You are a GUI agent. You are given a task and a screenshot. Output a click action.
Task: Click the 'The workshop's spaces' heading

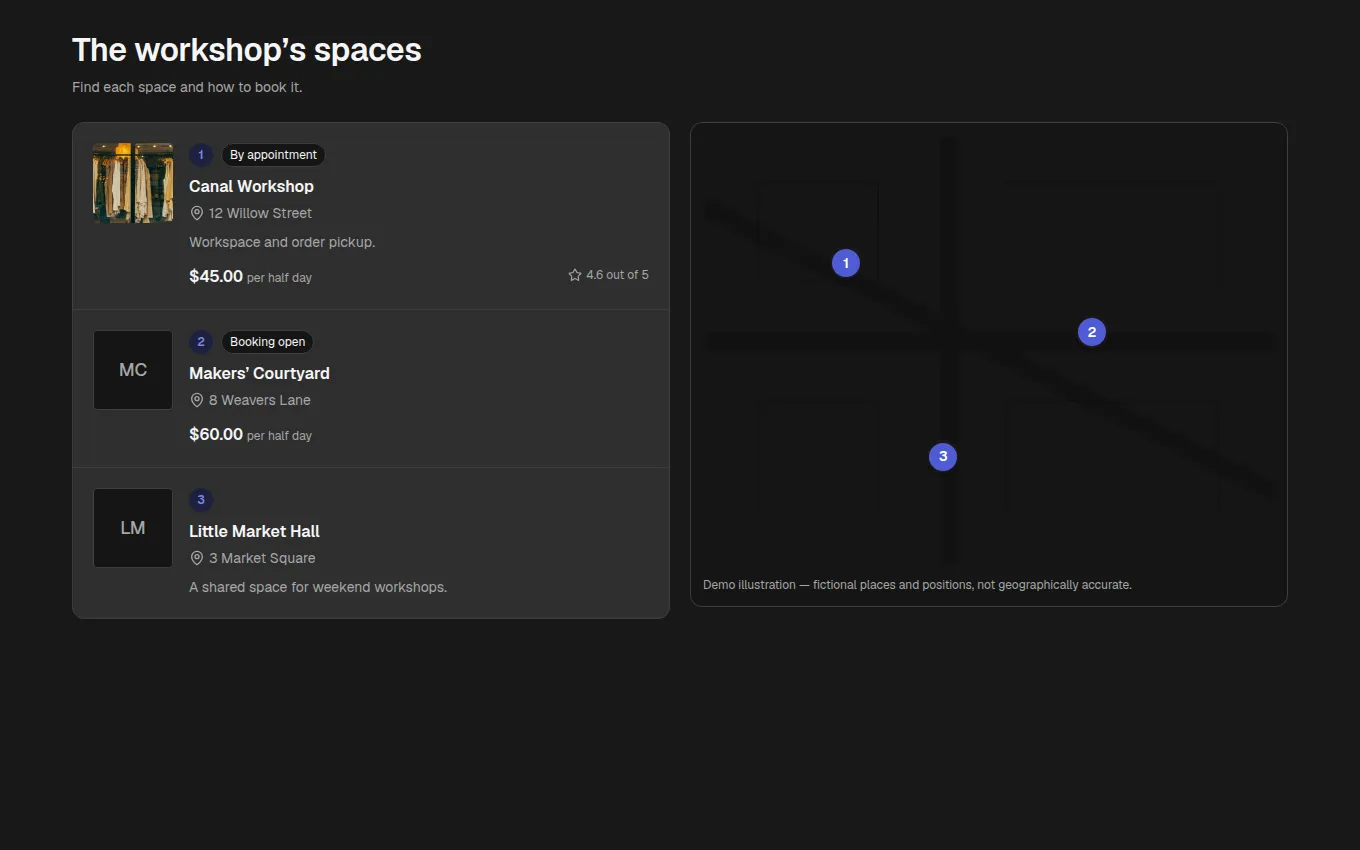click(x=247, y=50)
